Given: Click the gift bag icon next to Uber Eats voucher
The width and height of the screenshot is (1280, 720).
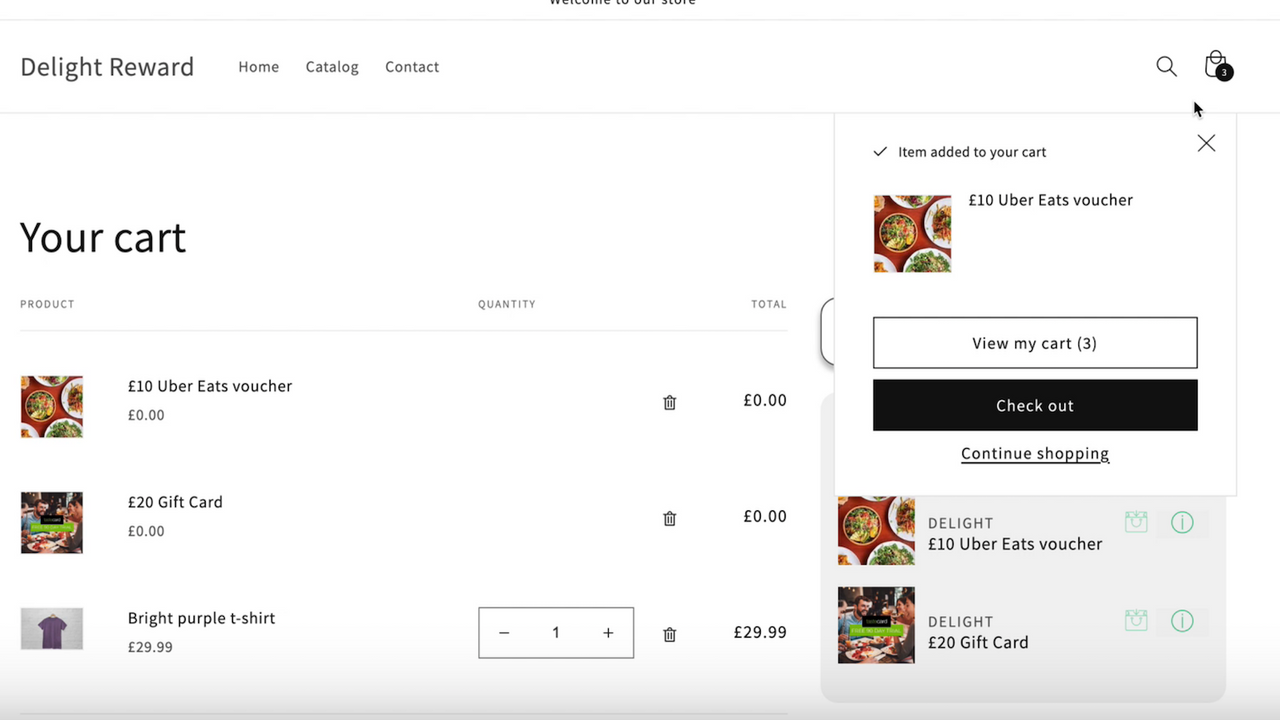Looking at the screenshot, I should pos(1135,522).
